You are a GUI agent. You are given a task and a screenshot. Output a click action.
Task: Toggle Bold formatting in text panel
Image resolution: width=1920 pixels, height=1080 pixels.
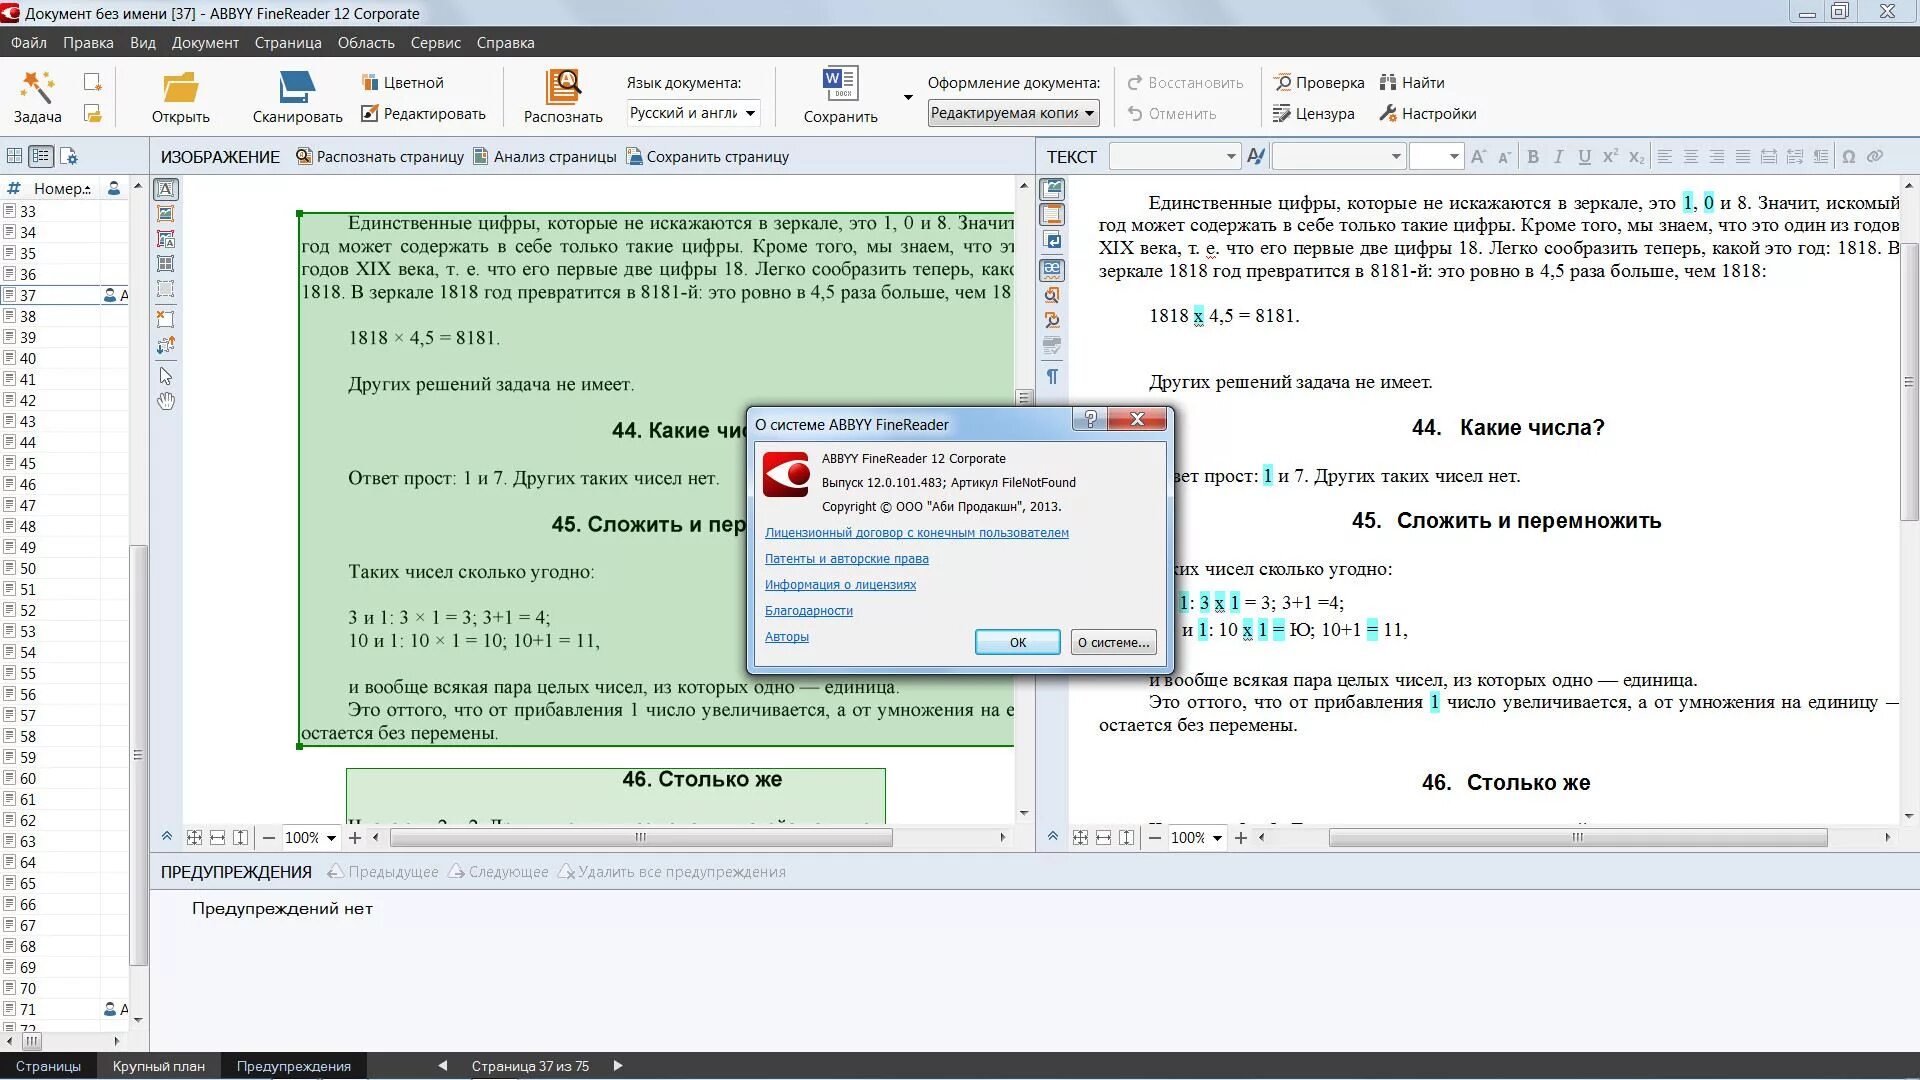1532,157
